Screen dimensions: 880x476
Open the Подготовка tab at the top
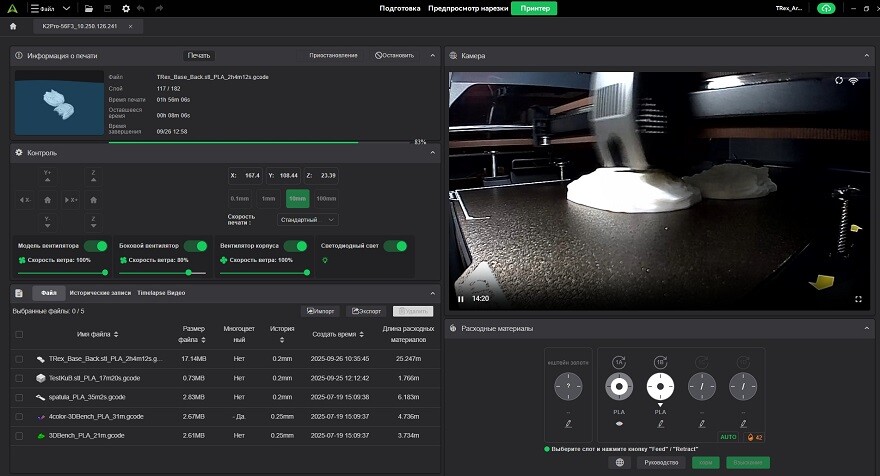point(400,8)
